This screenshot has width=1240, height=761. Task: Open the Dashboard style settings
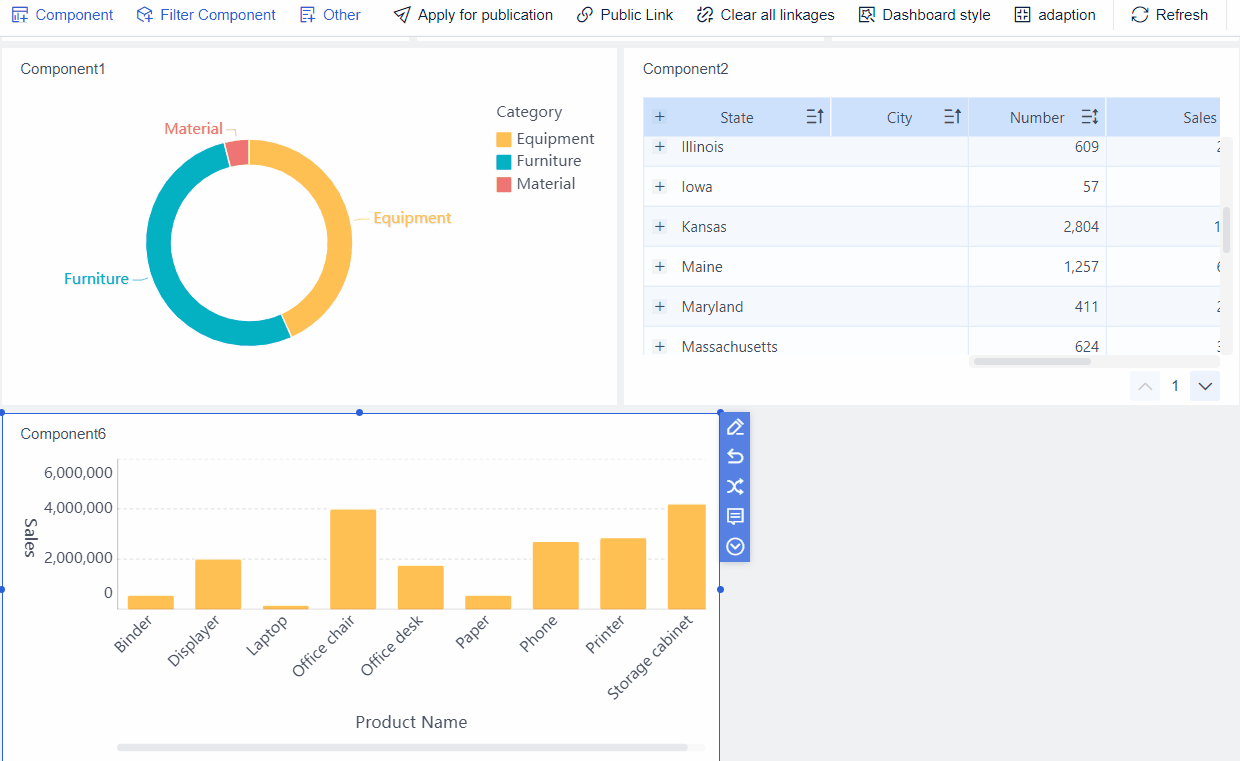pyautogui.click(x=924, y=15)
